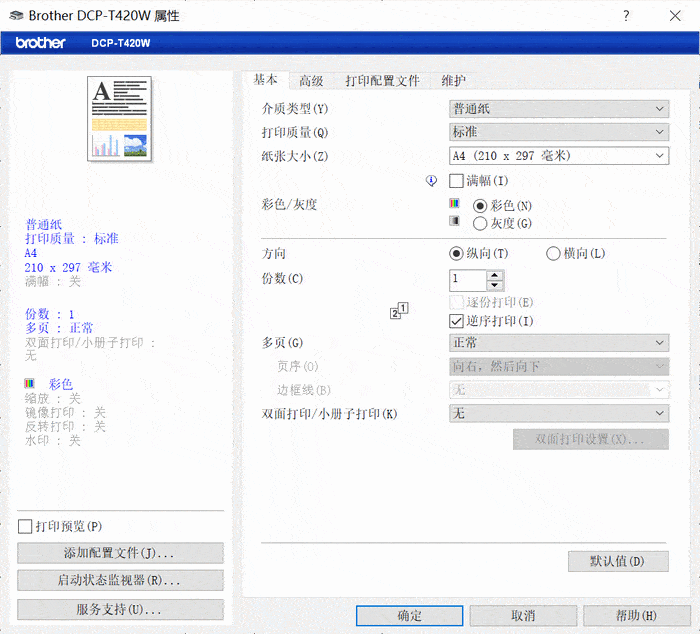
Task: Increase copies with the 份数 up arrow
Action: (495, 275)
